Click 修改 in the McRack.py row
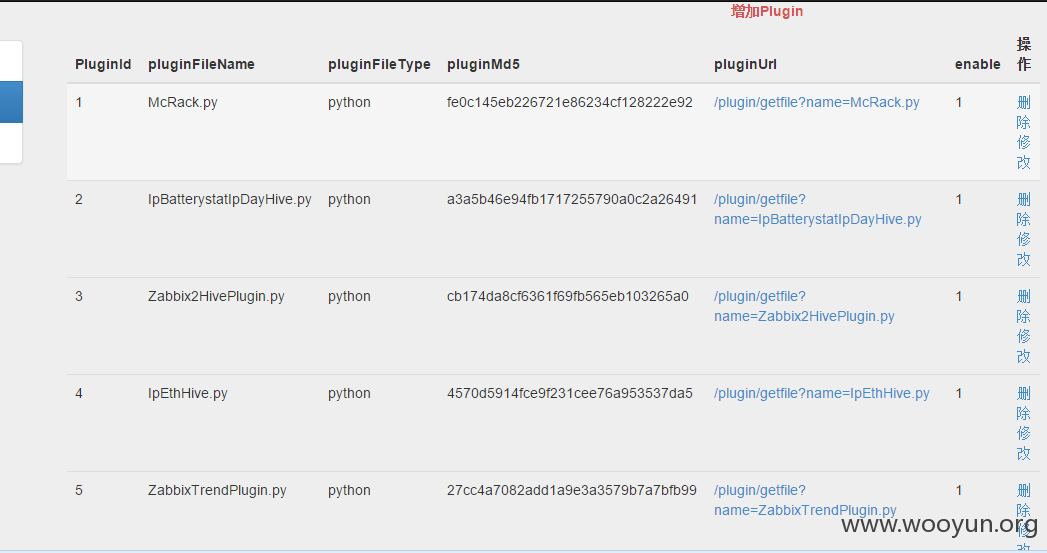Image resolution: width=1047 pixels, height=553 pixels. 1024,152
